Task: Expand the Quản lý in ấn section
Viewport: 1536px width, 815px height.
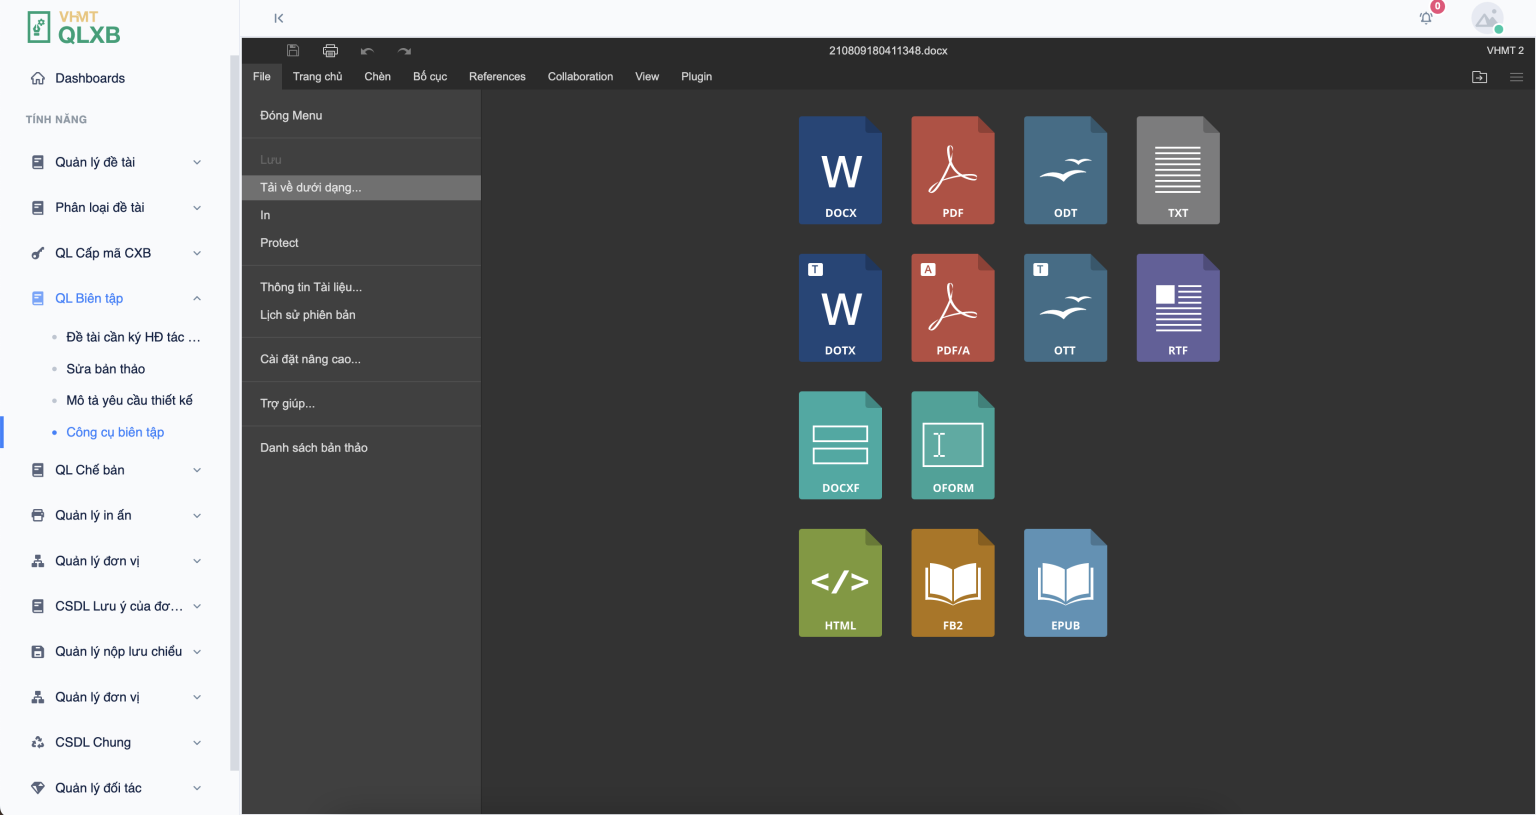Action: [x=116, y=515]
